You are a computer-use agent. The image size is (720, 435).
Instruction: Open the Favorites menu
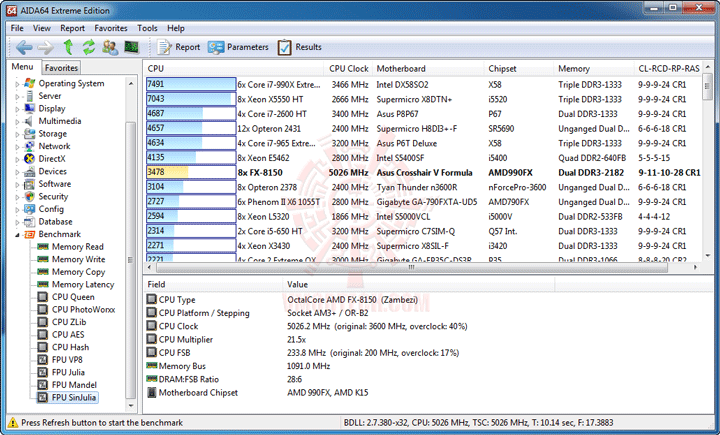[111, 28]
